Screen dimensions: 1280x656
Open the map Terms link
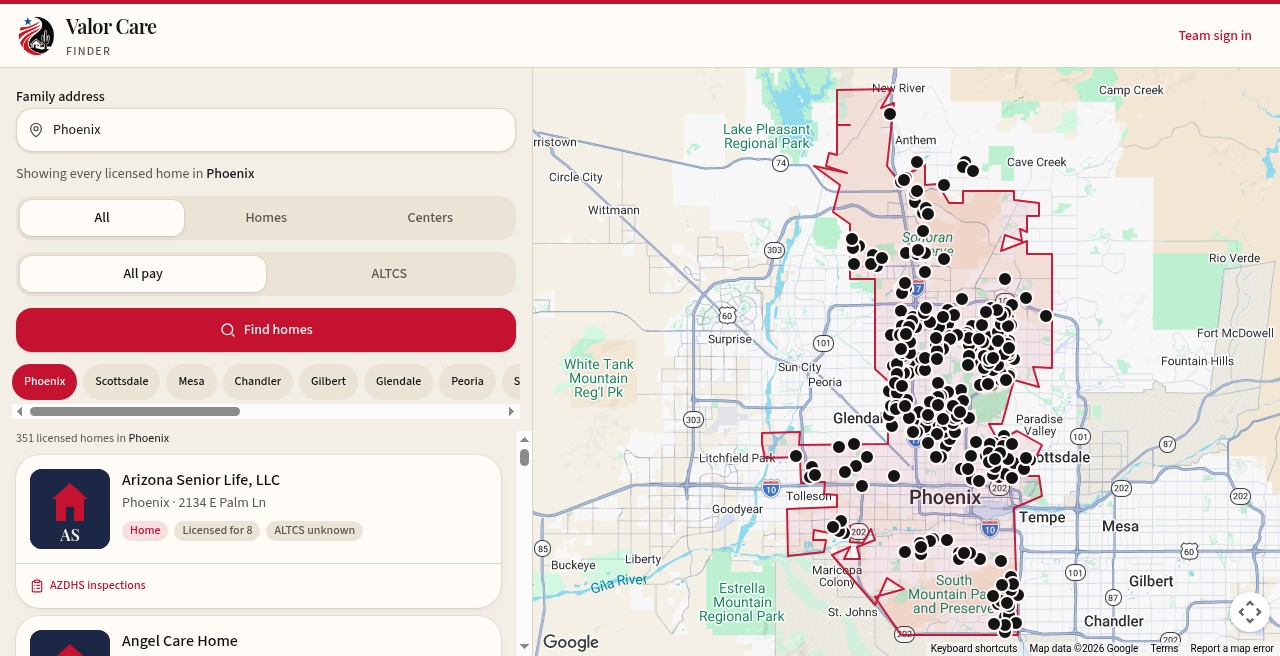[1164, 649]
